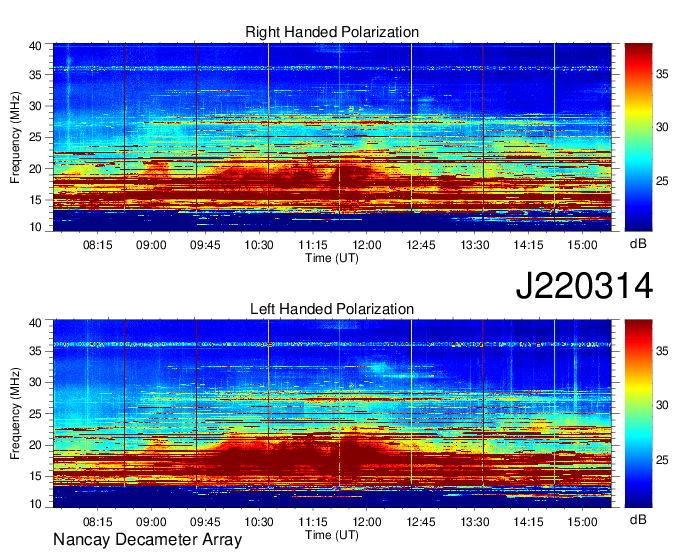Click the 09:45 time tick of Right Handed plot
Viewport: 680px width, 552px height.
[x=205, y=245]
